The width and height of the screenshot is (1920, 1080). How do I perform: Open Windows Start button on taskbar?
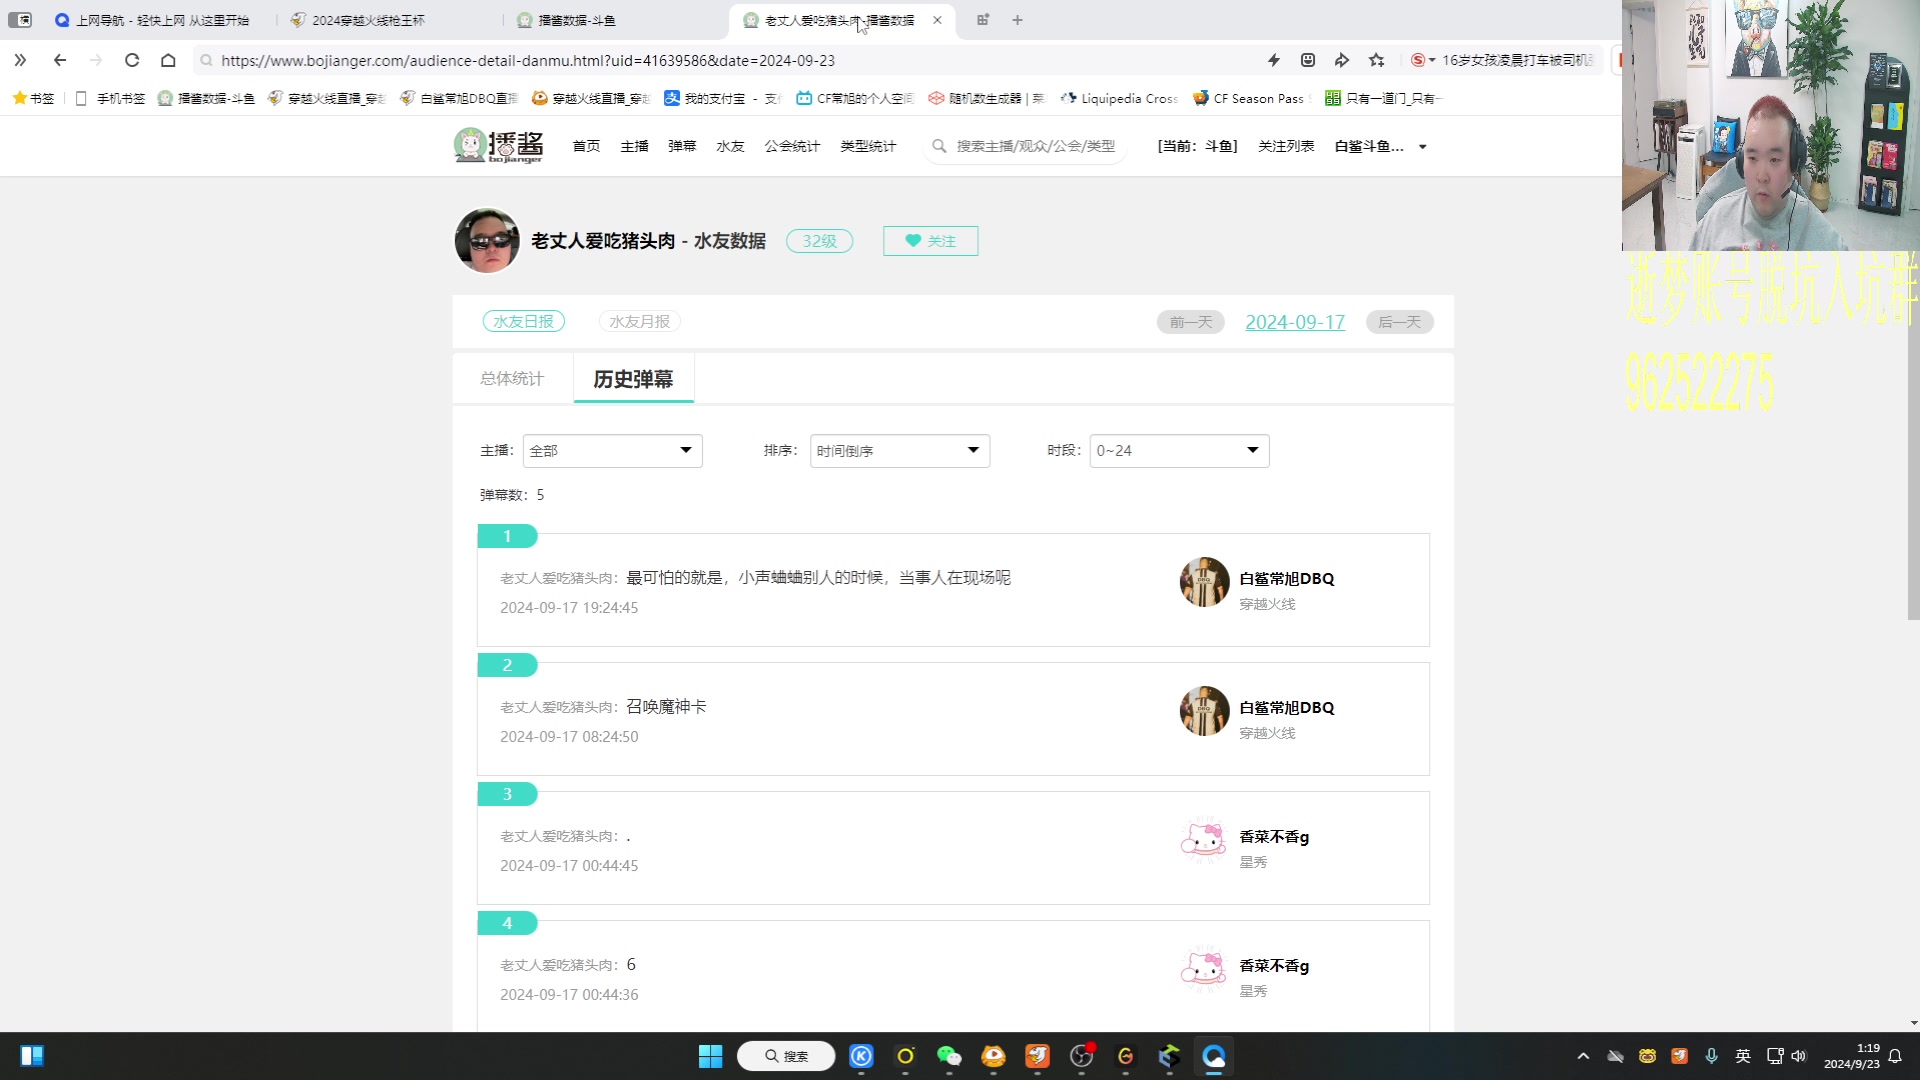pos(710,1056)
